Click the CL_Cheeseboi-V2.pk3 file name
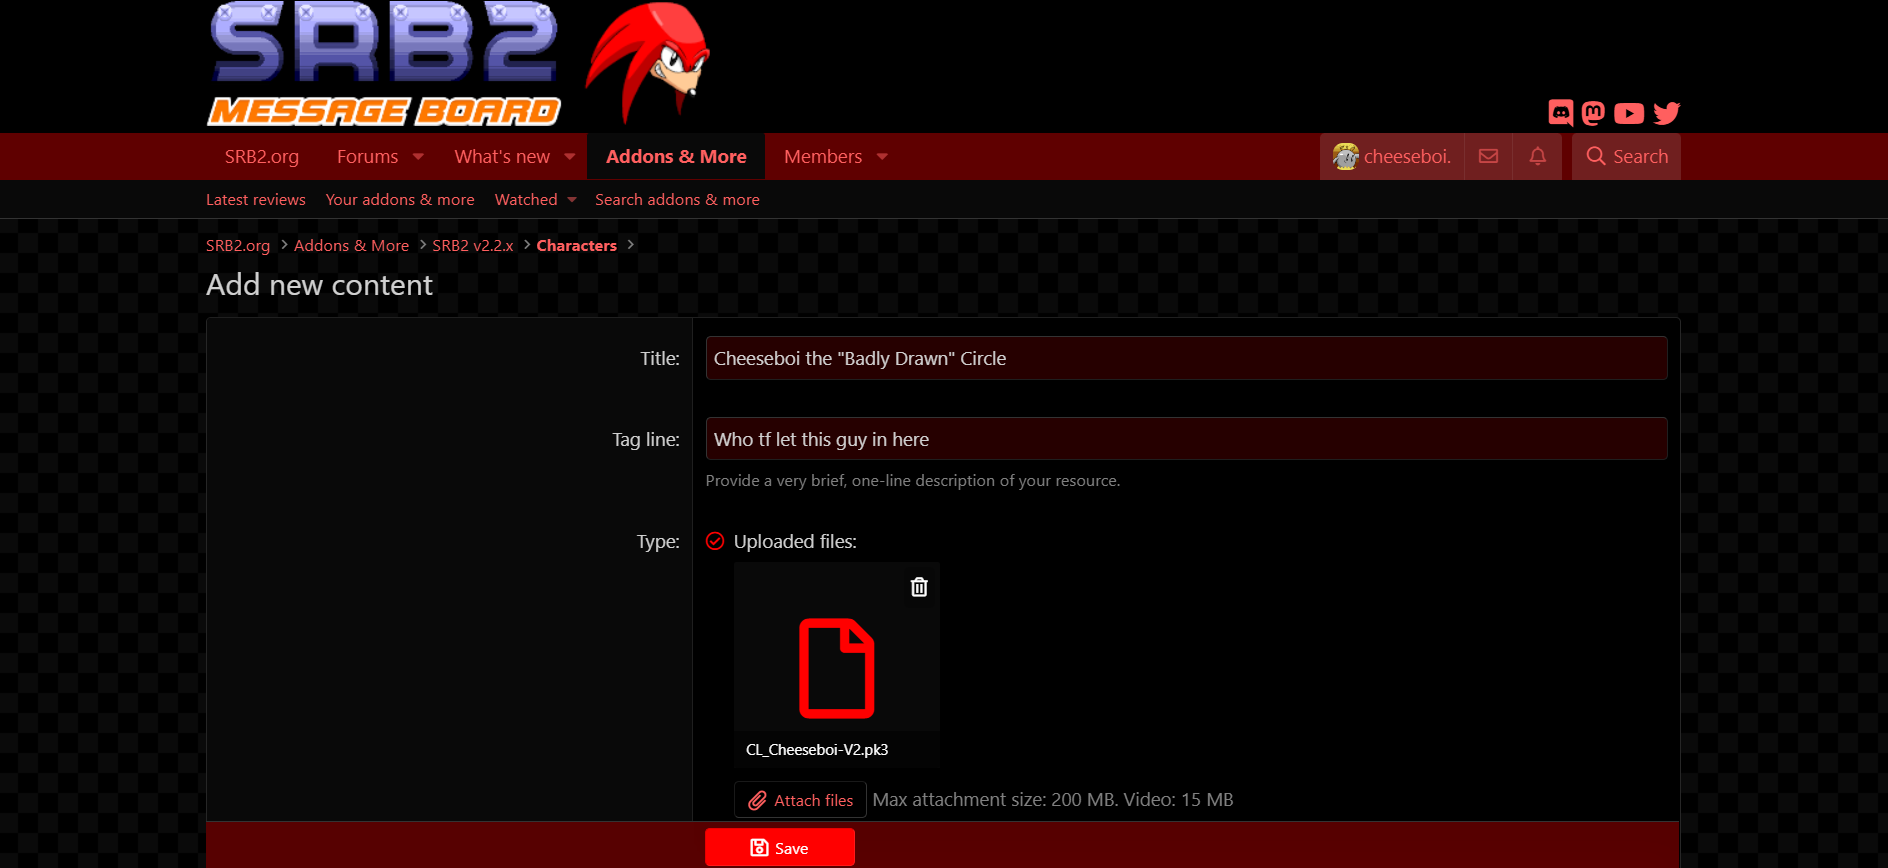 click(x=817, y=750)
